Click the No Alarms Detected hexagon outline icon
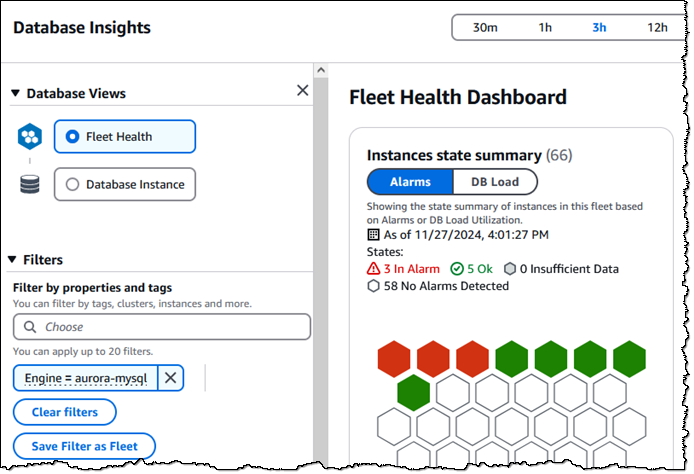 pos(373,286)
